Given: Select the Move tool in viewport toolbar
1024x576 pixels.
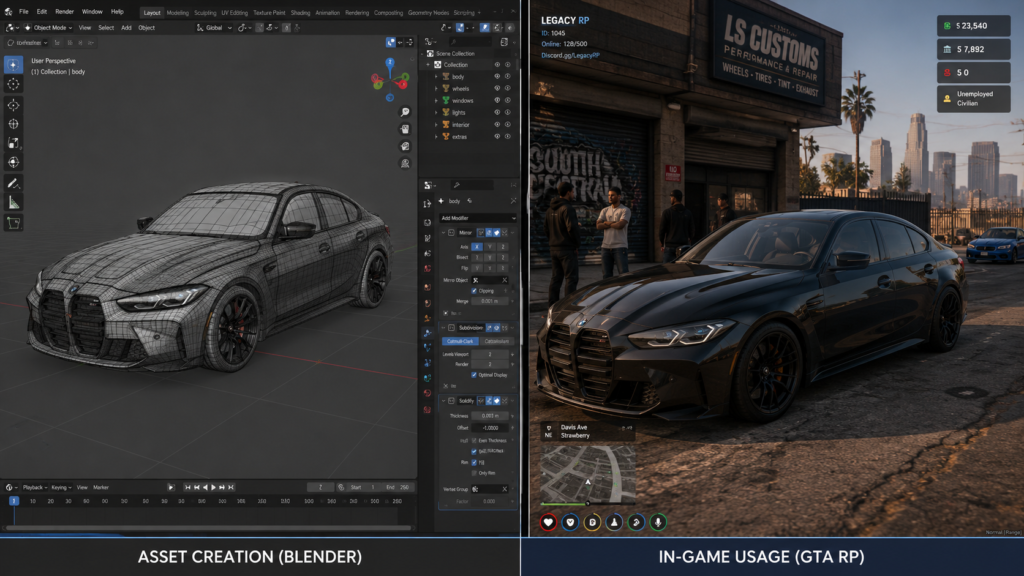Looking at the screenshot, I should pos(13,105).
